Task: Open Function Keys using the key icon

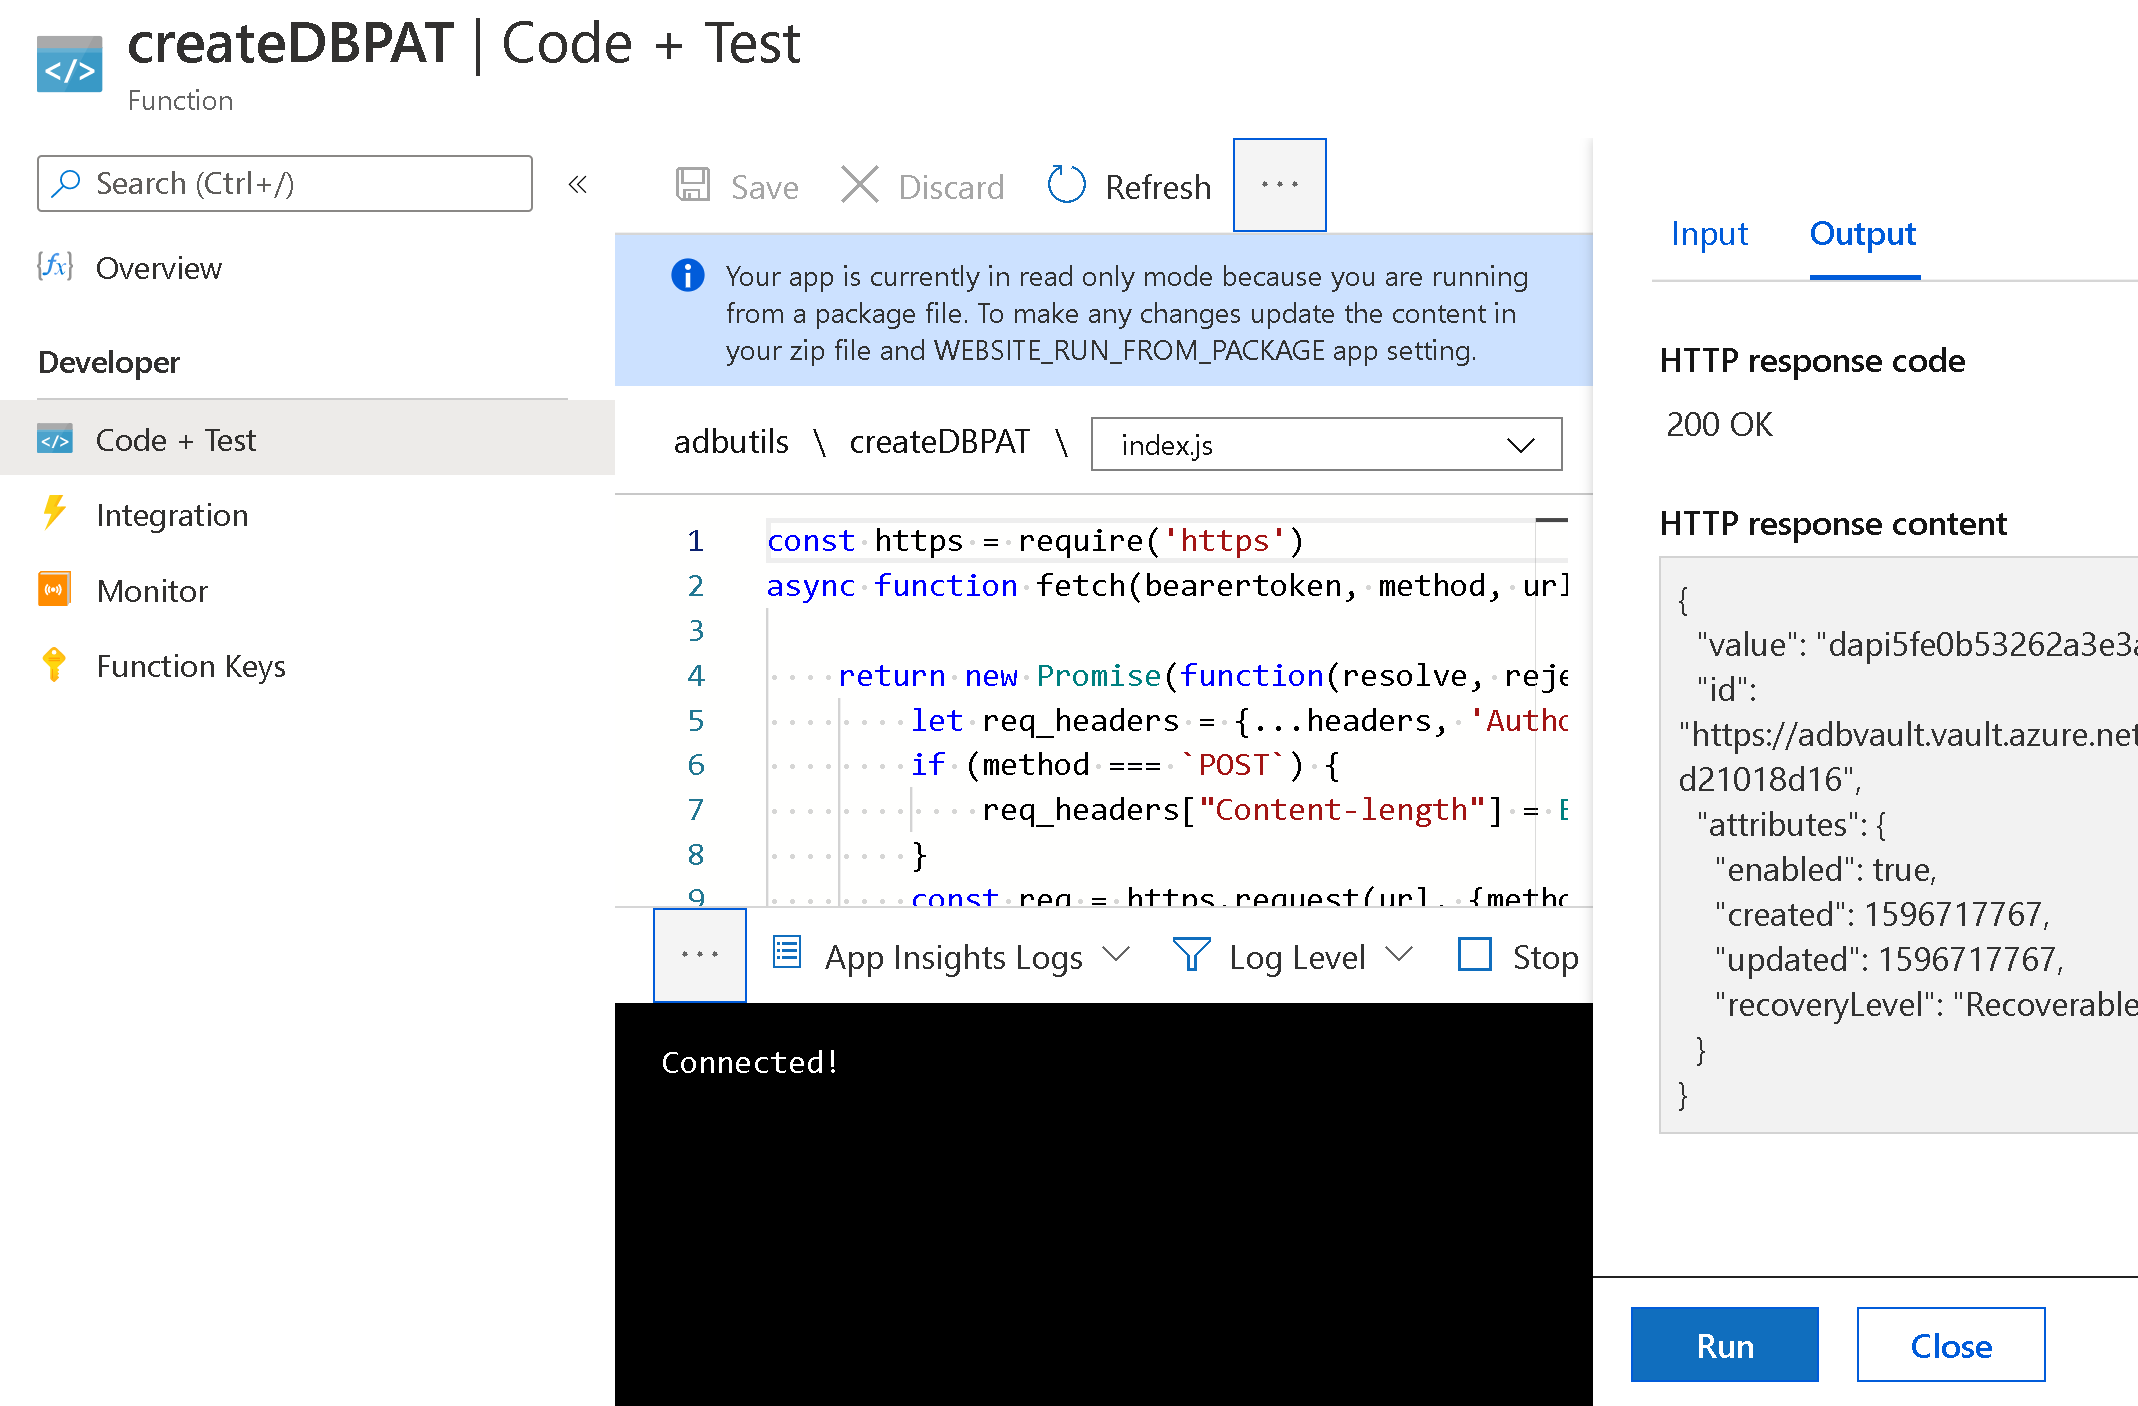Action: (x=52, y=664)
